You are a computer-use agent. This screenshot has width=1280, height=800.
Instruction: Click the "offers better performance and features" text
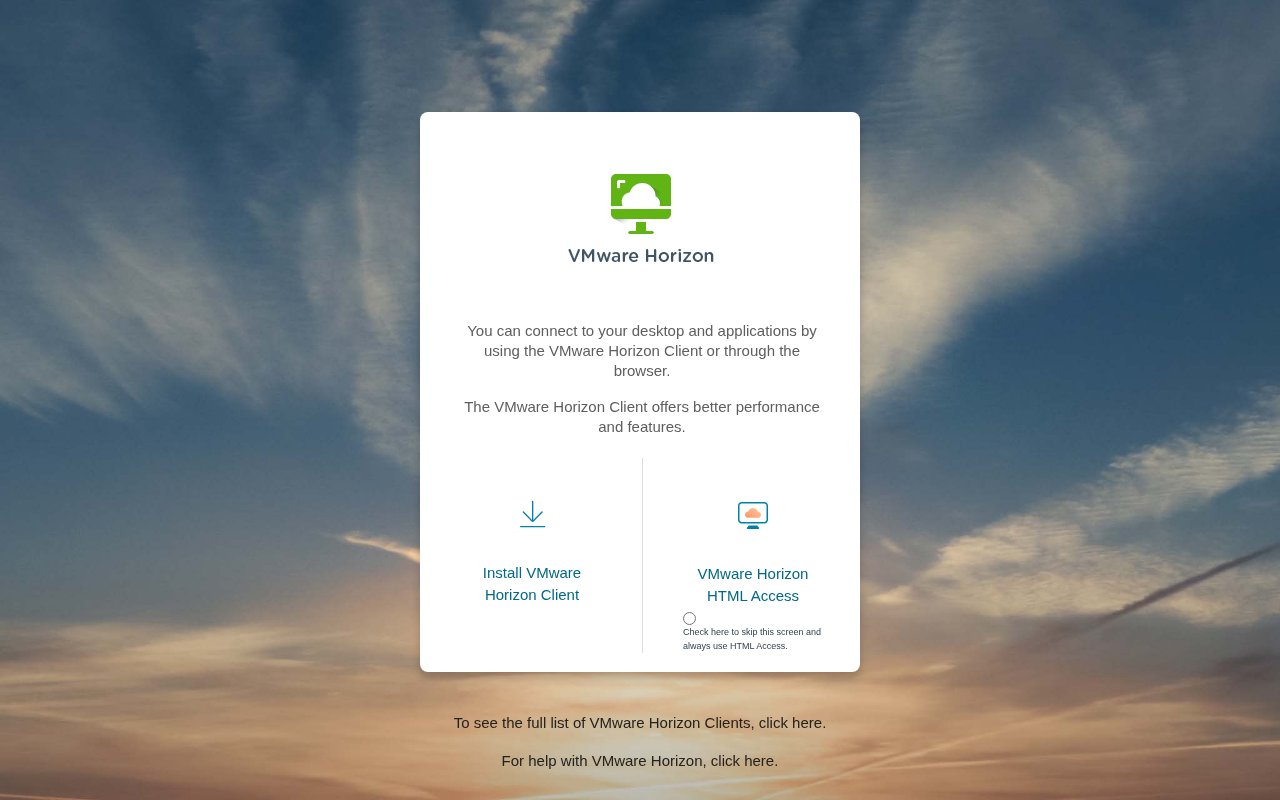[x=641, y=417]
